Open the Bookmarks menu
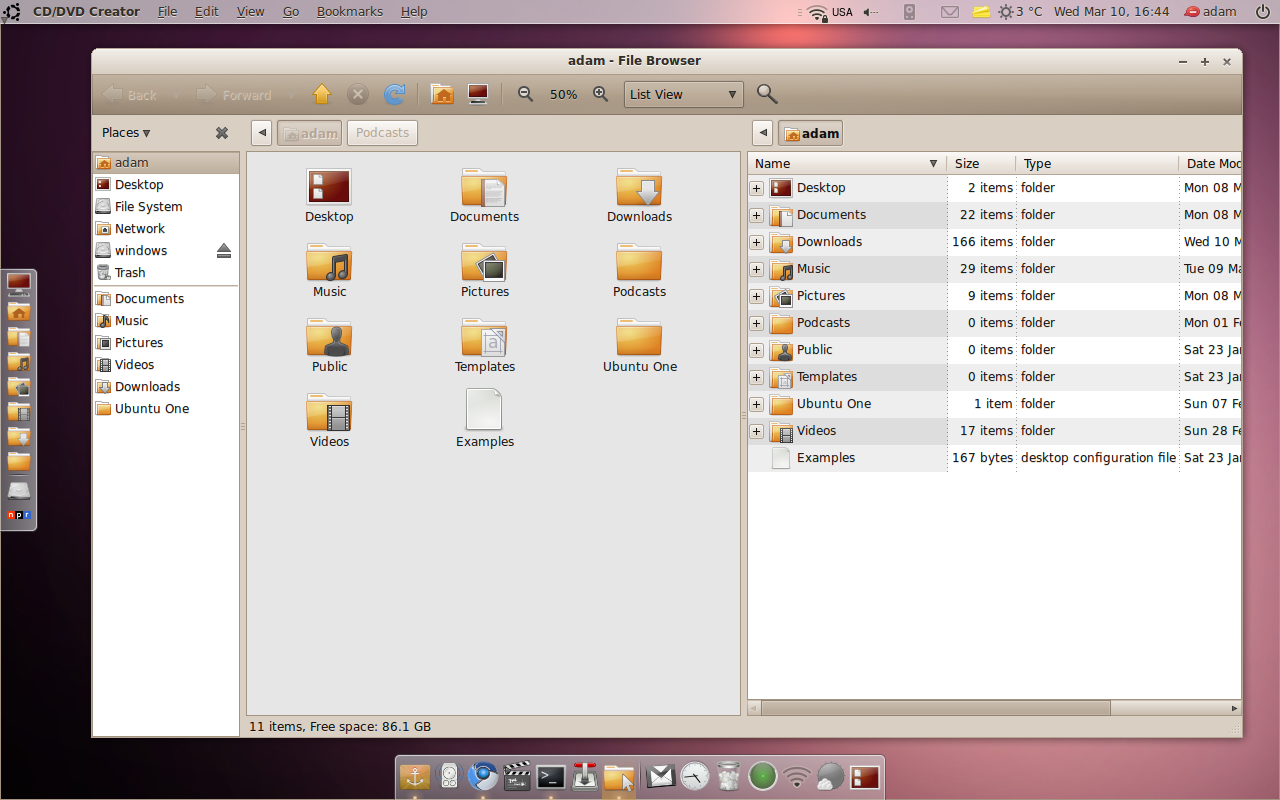 (350, 12)
